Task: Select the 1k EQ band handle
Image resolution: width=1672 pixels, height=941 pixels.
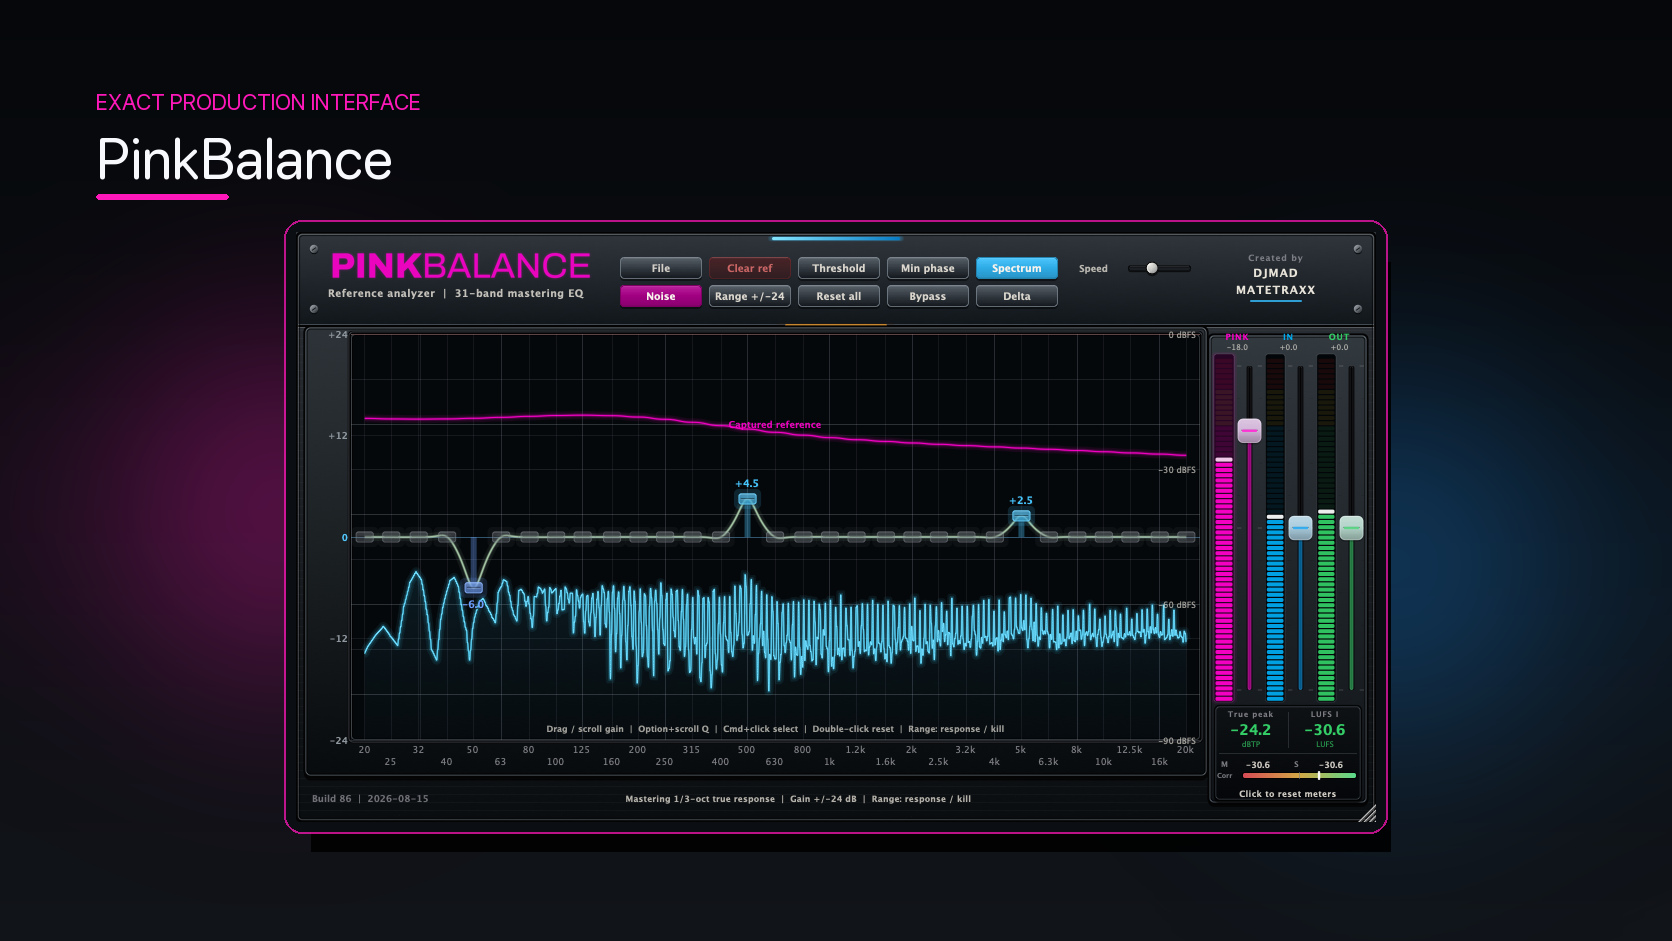Action: pos(829,537)
